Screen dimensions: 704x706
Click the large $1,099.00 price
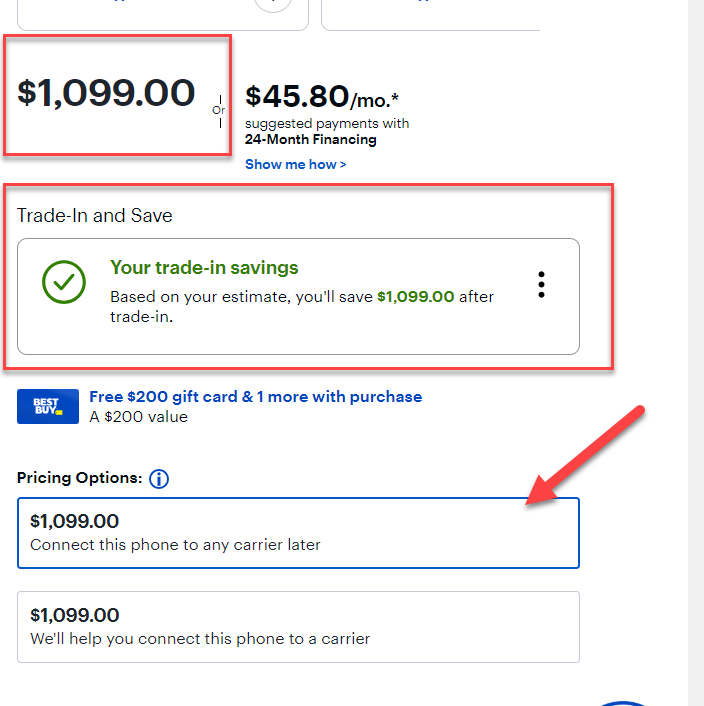pyautogui.click(x=106, y=93)
